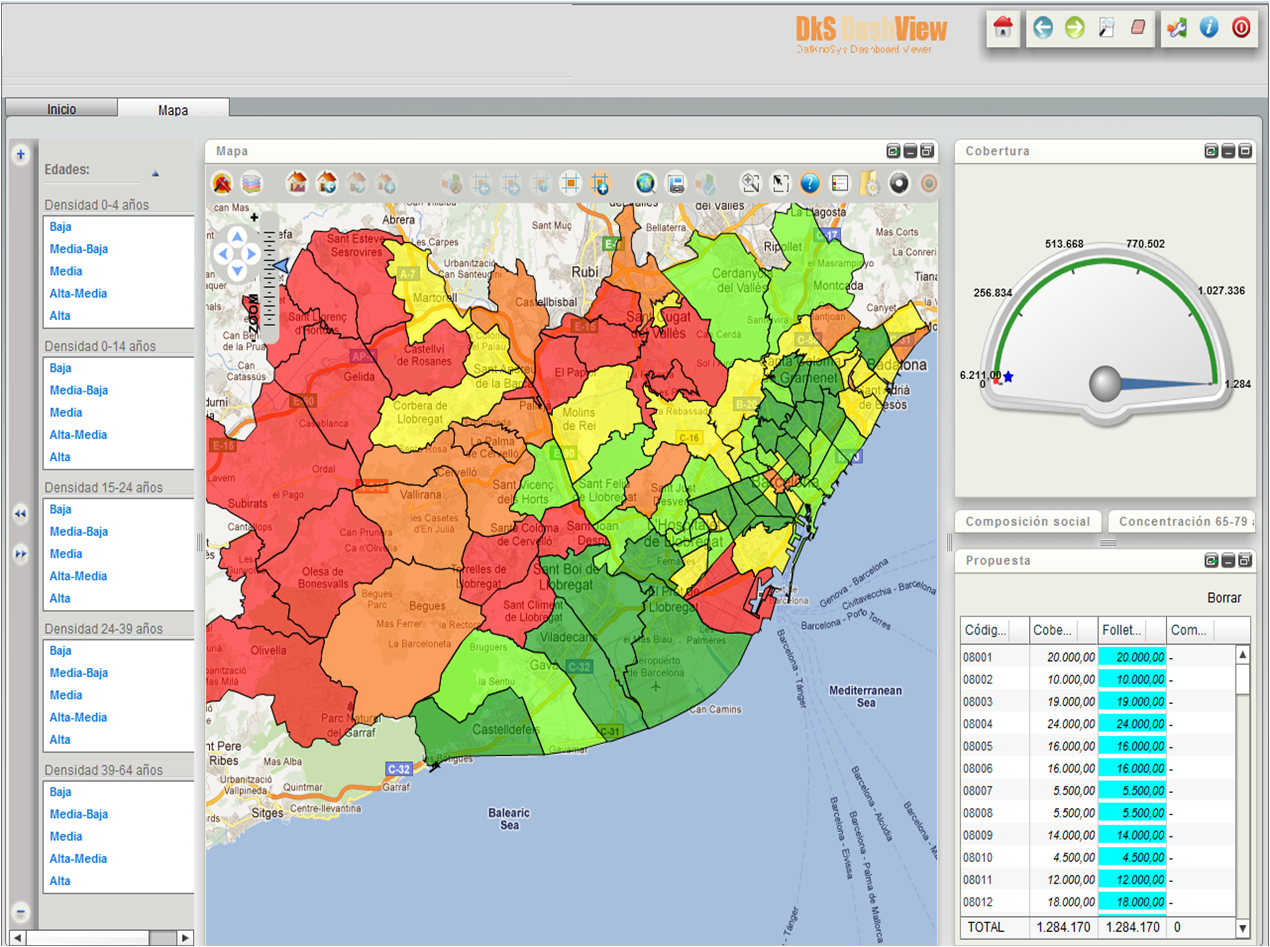Click the add-selection tool with plus sign
Screen dimensions: 1270x947
click(x=600, y=183)
